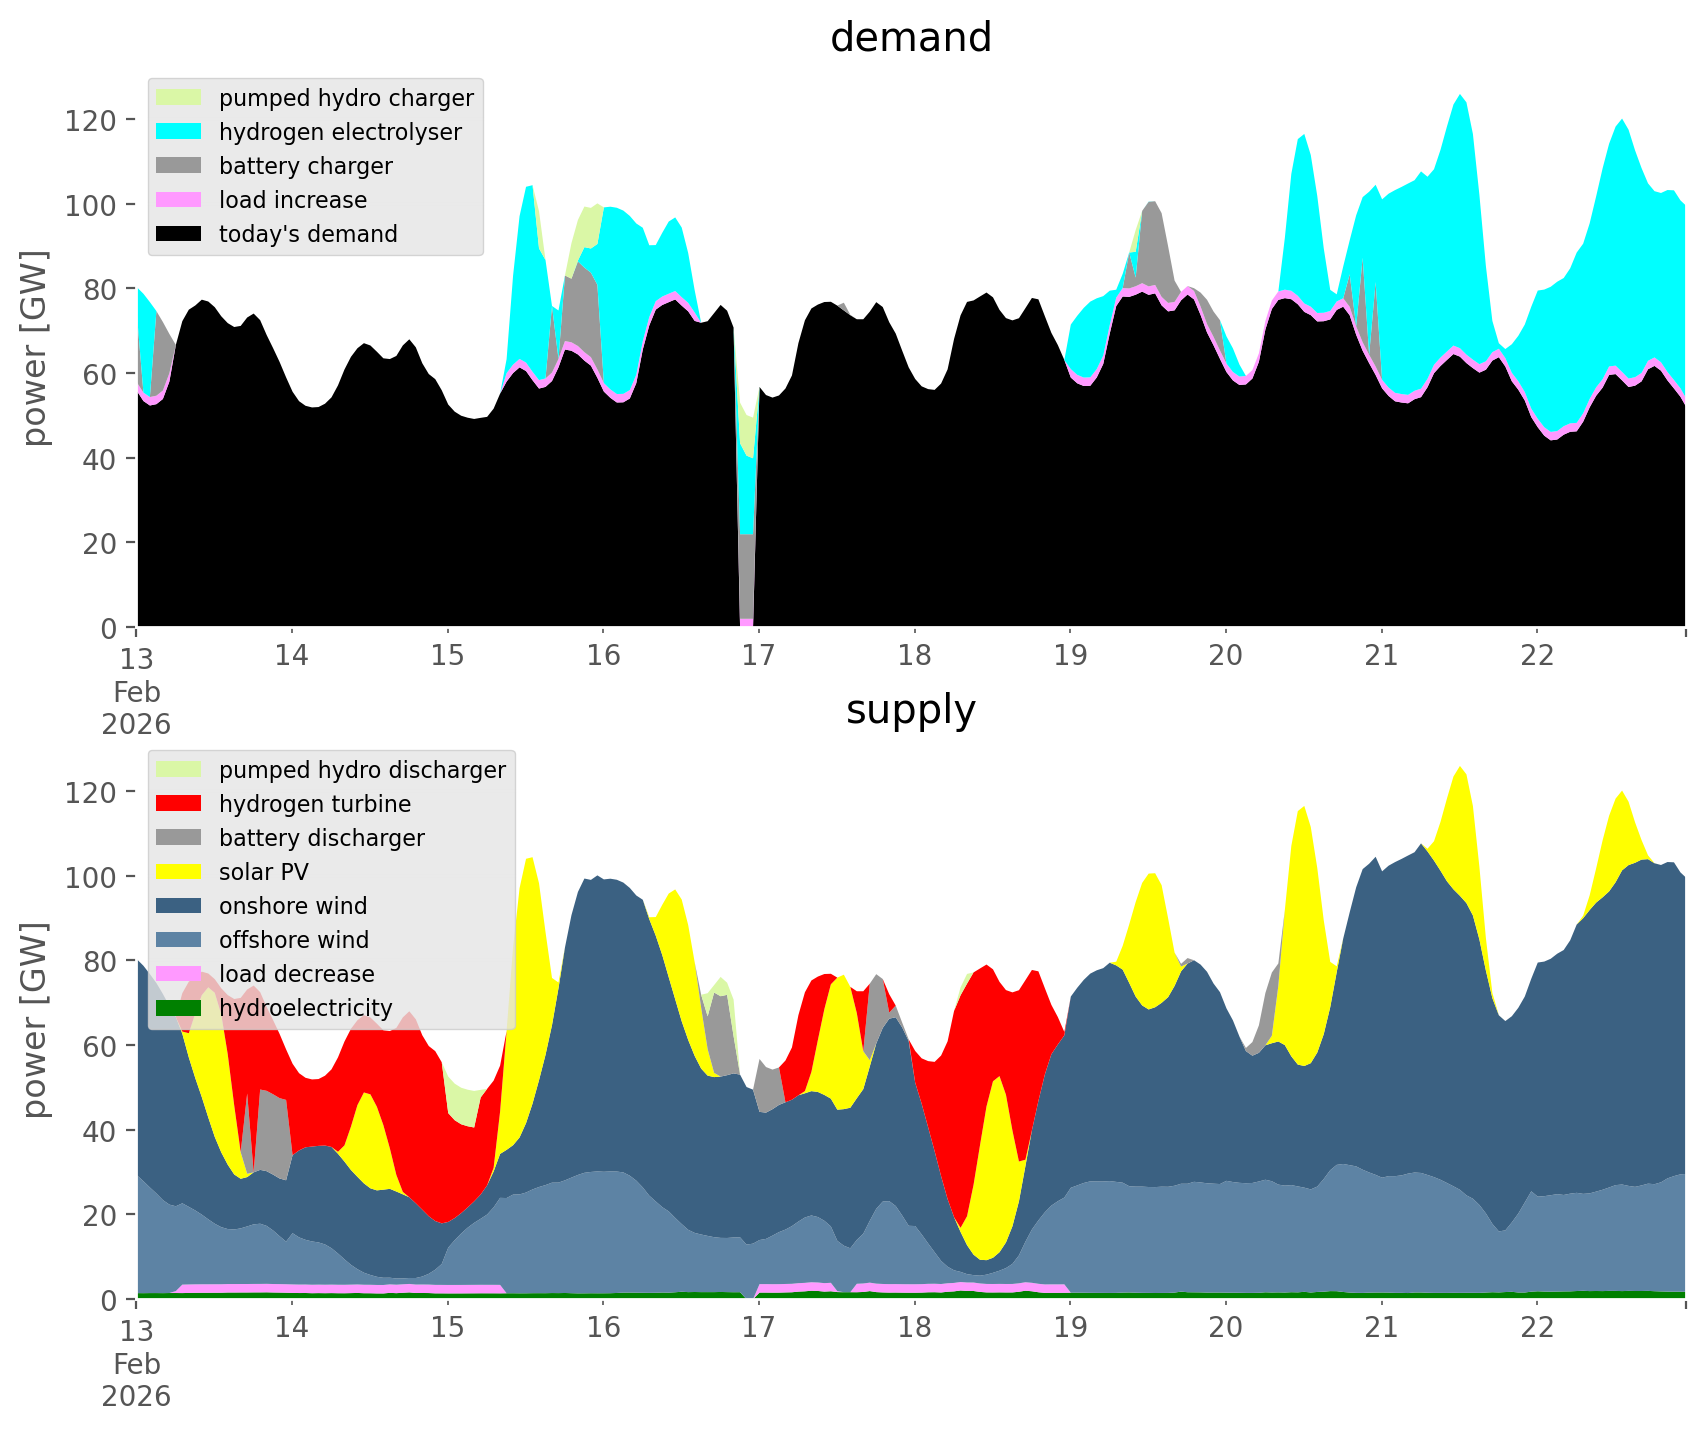Select the black today's demand legend swatch
Screen dimensions: 1706x1431
pyautogui.click(x=180, y=234)
